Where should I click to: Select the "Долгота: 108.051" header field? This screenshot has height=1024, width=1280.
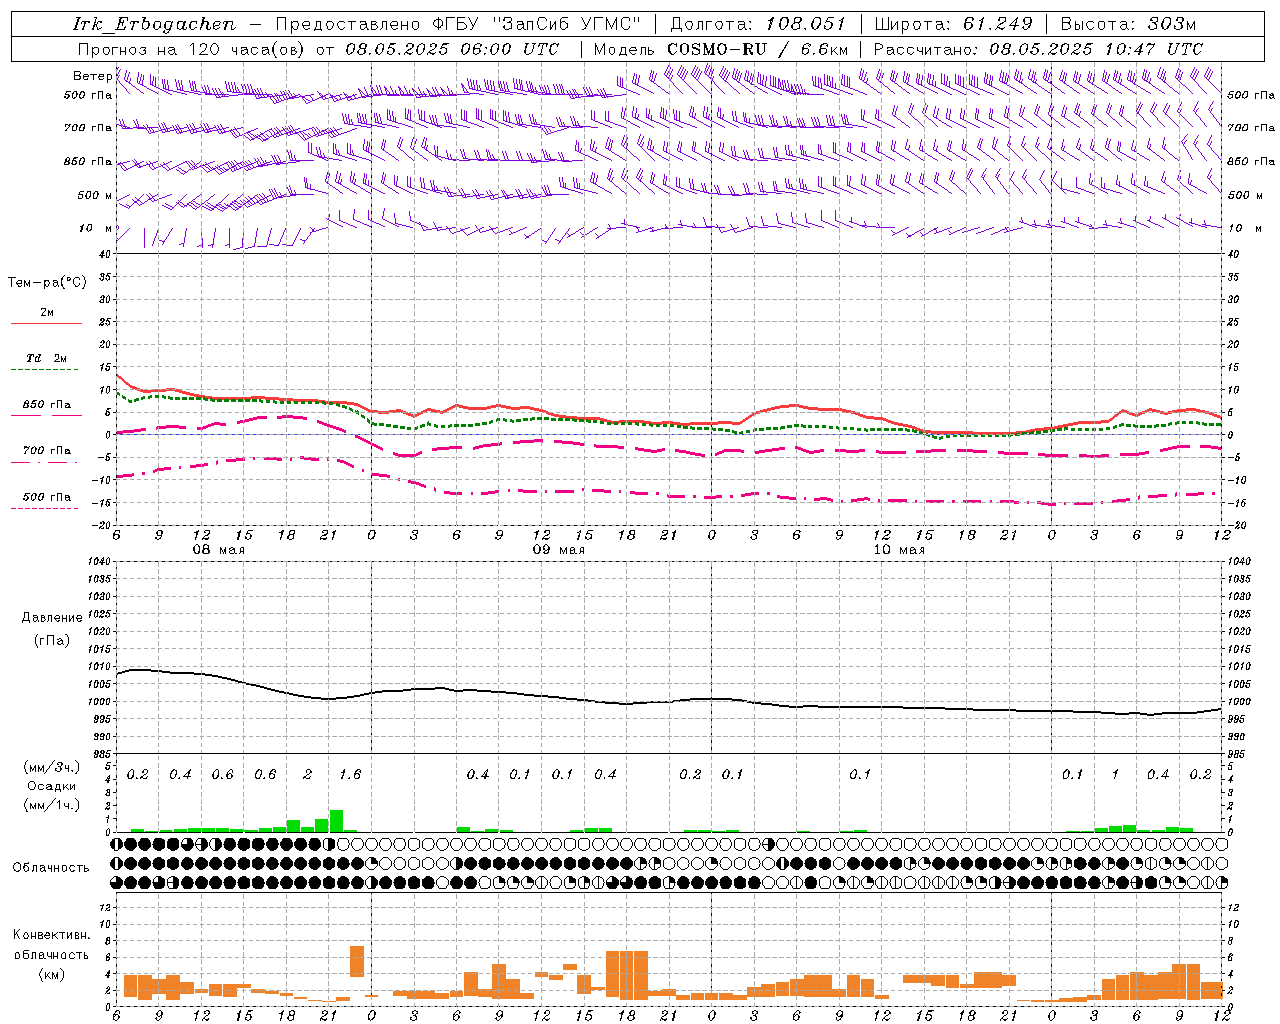pyautogui.click(x=758, y=24)
